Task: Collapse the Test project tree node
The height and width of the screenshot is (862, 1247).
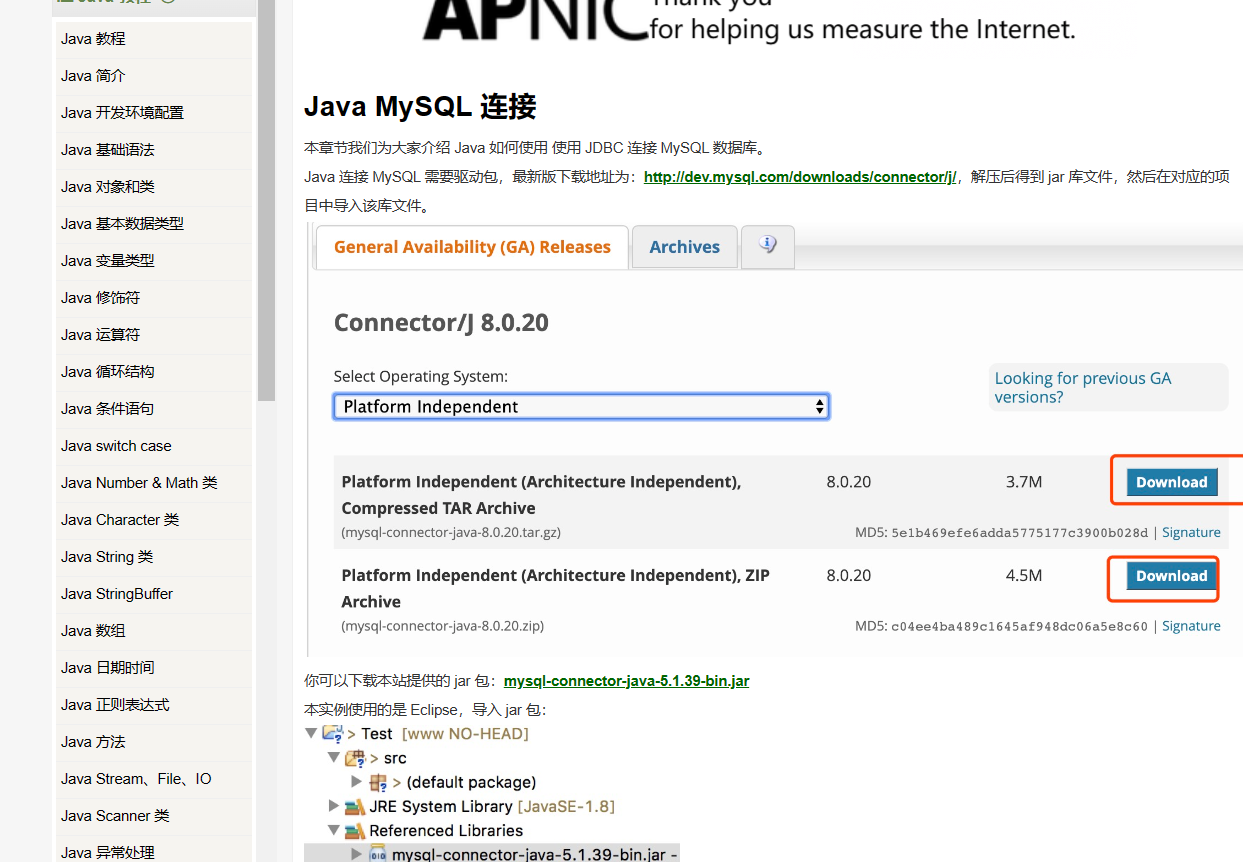Action: 312,734
